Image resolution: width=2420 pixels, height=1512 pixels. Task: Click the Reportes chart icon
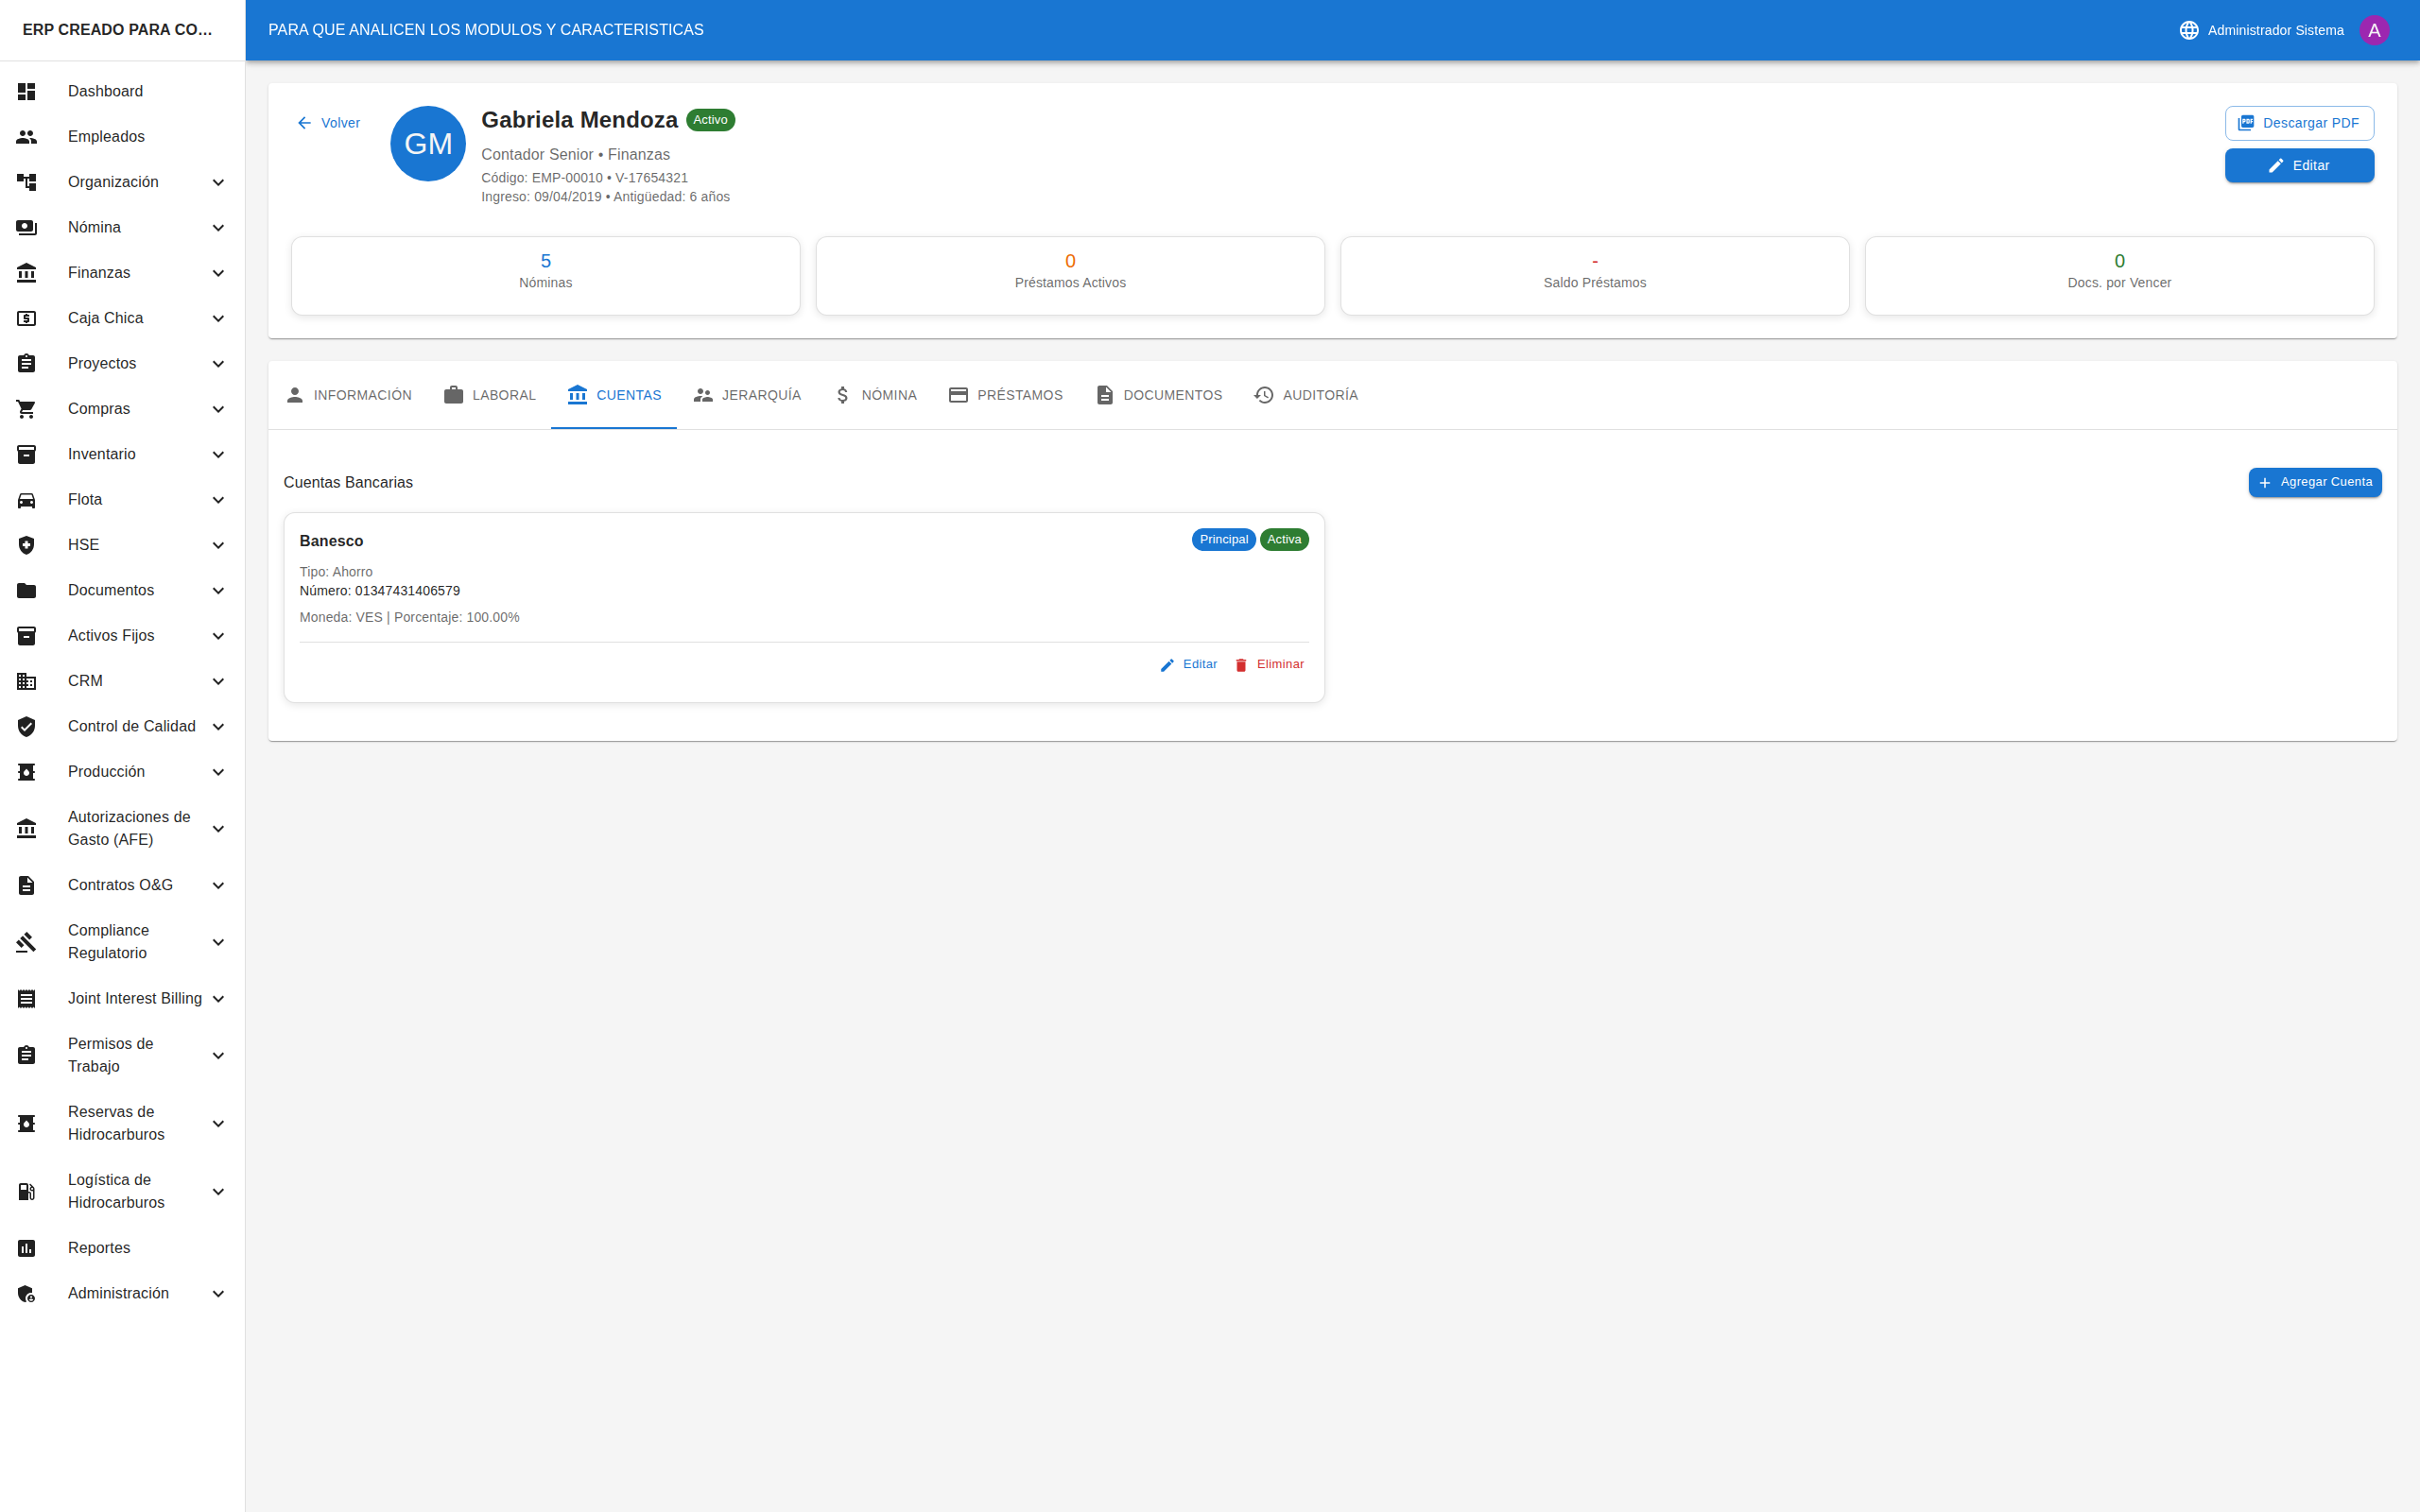pos(27,1248)
